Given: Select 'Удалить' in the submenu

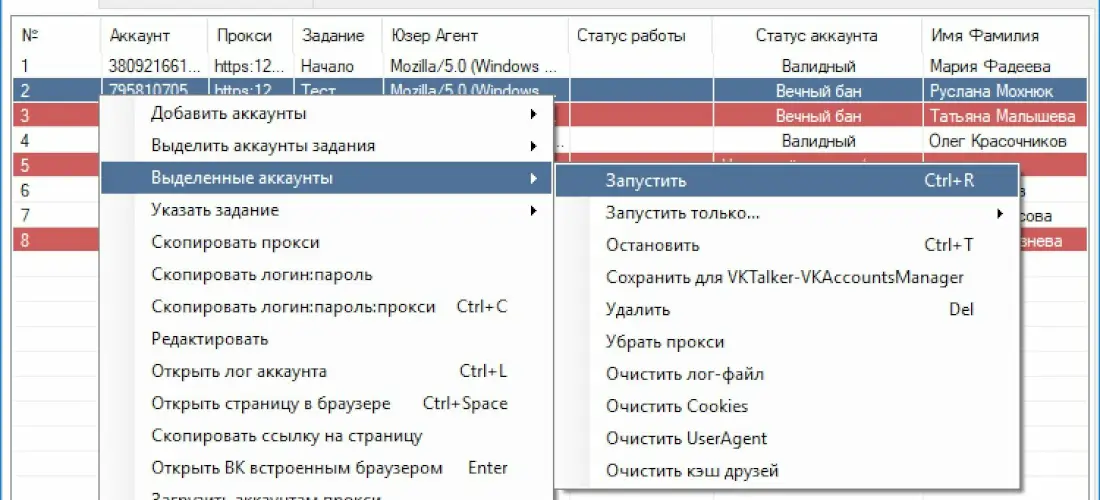Looking at the screenshot, I should pos(786,310).
